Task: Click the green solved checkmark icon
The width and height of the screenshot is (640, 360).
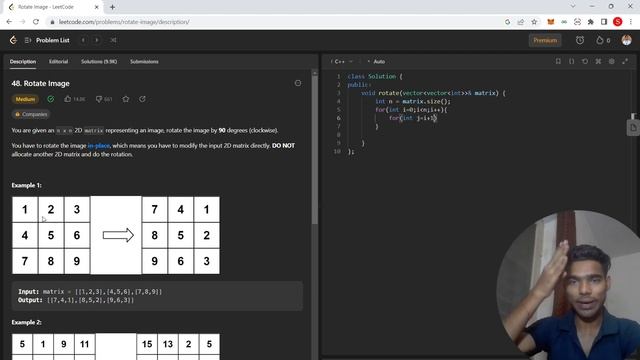Action: click(51, 99)
